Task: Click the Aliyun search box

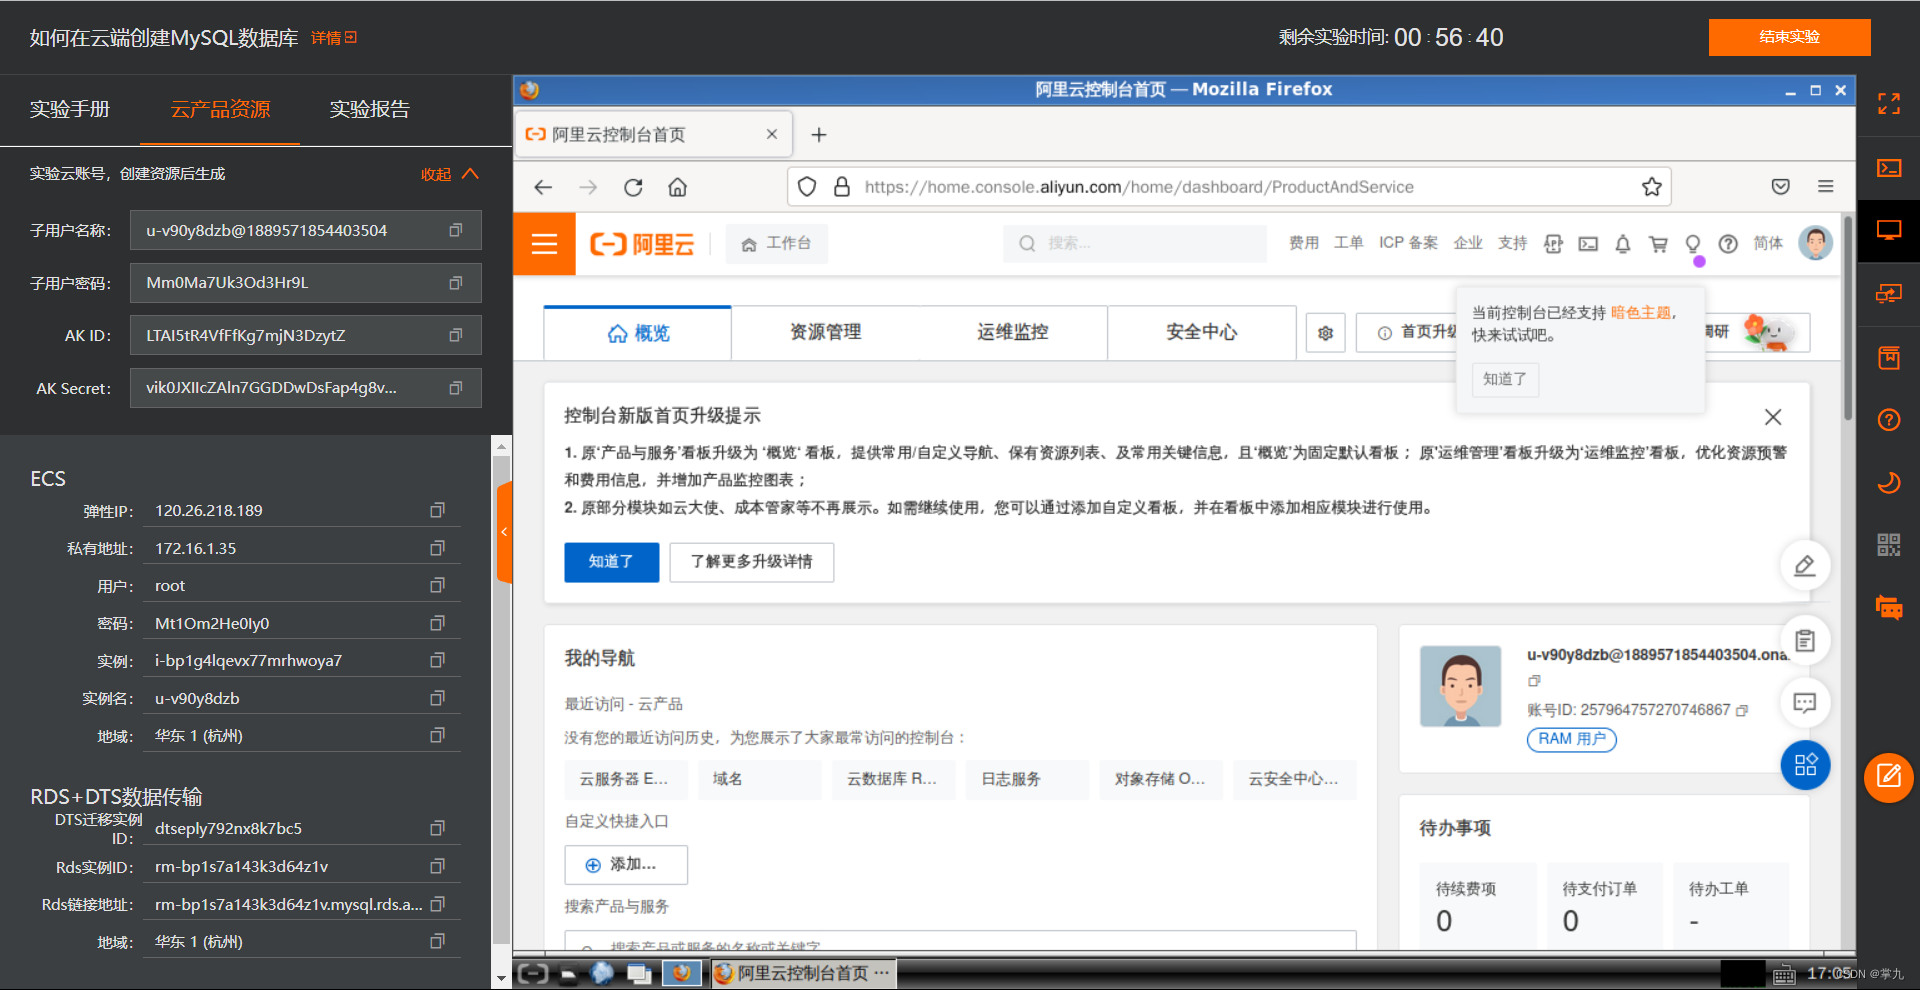Action: [x=1135, y=243]
